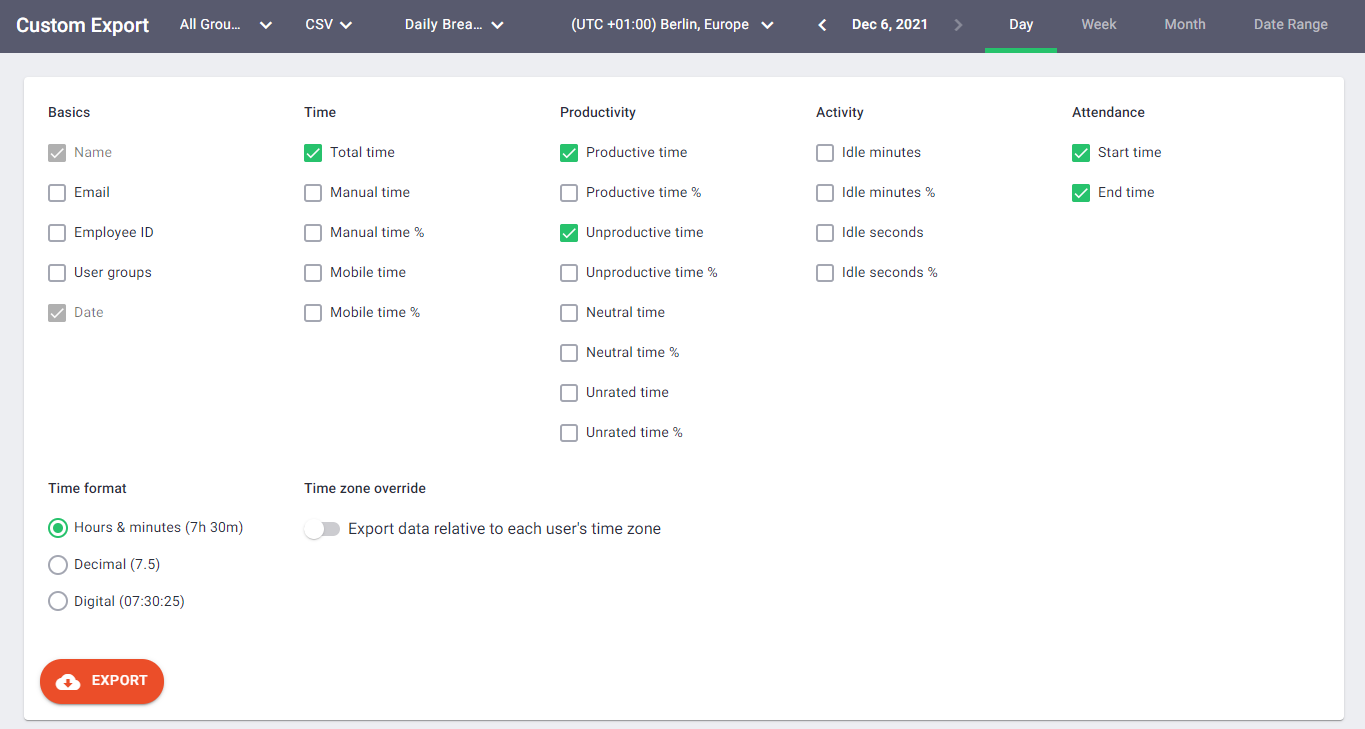Enable the Idle minutes checkbox
This screenshot has height=729, width=1365.
(x=824, y=152)
